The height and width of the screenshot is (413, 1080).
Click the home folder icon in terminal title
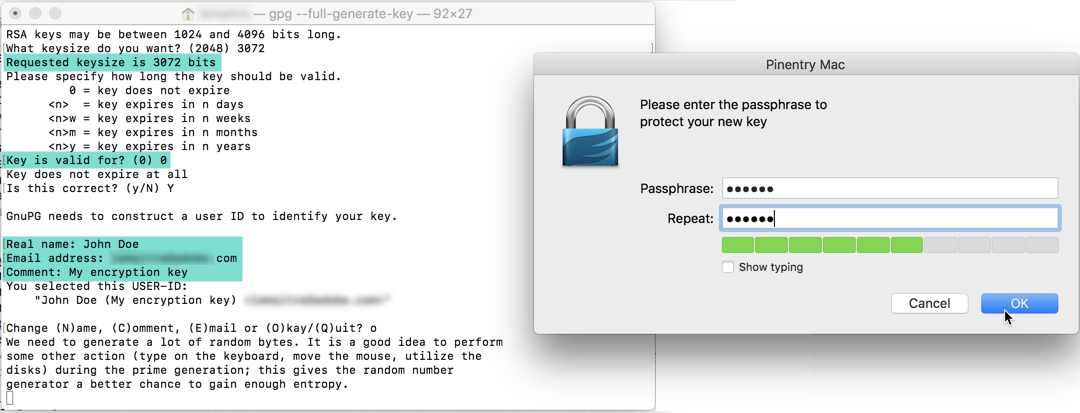click(187, 14)
